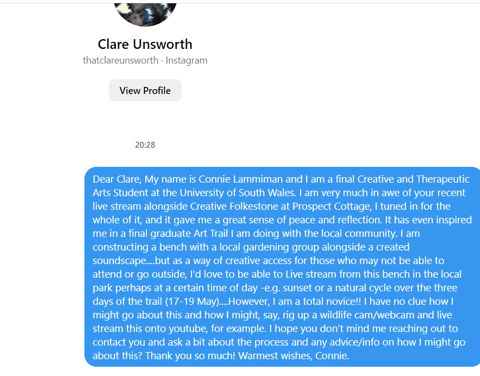
Task: Click "wildlife cam/webcam" in the message
Action: [x=367, y=315]
